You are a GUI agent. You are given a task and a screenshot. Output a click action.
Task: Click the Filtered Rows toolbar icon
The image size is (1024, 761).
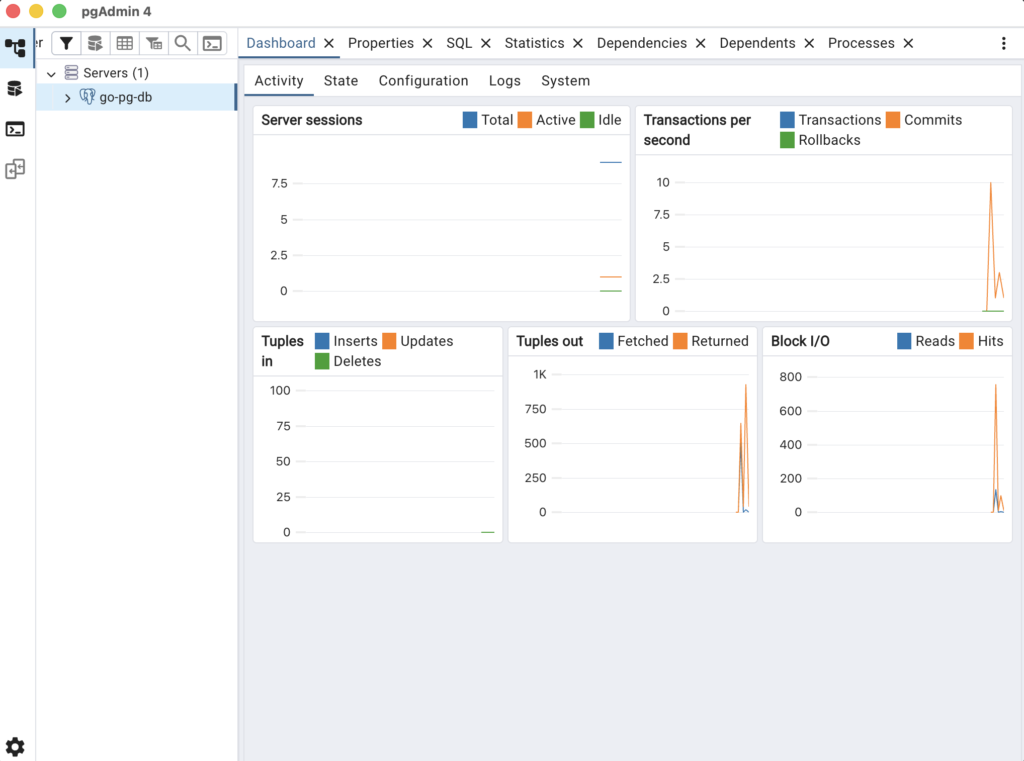tap(154, 43)
